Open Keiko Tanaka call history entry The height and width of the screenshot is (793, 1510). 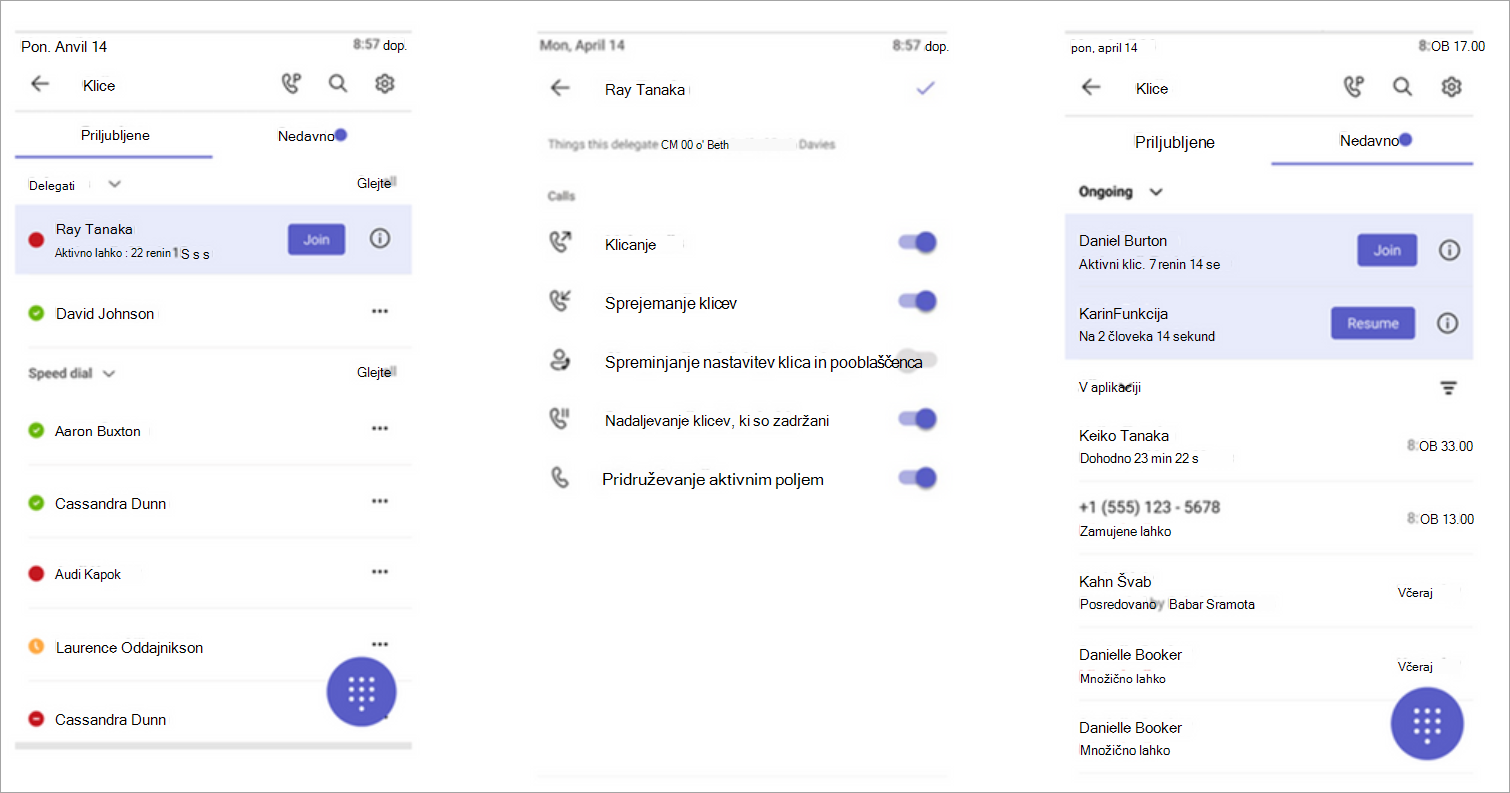(1269, 446)
